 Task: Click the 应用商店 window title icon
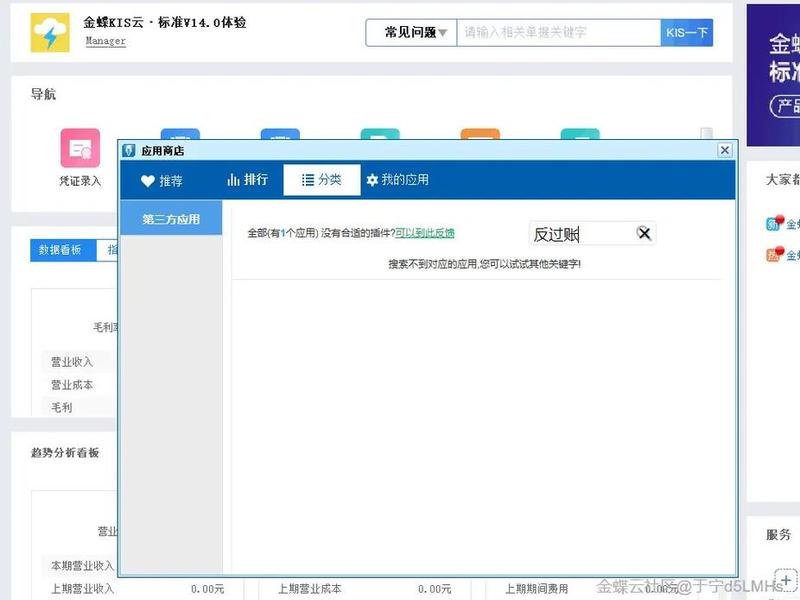129,150
